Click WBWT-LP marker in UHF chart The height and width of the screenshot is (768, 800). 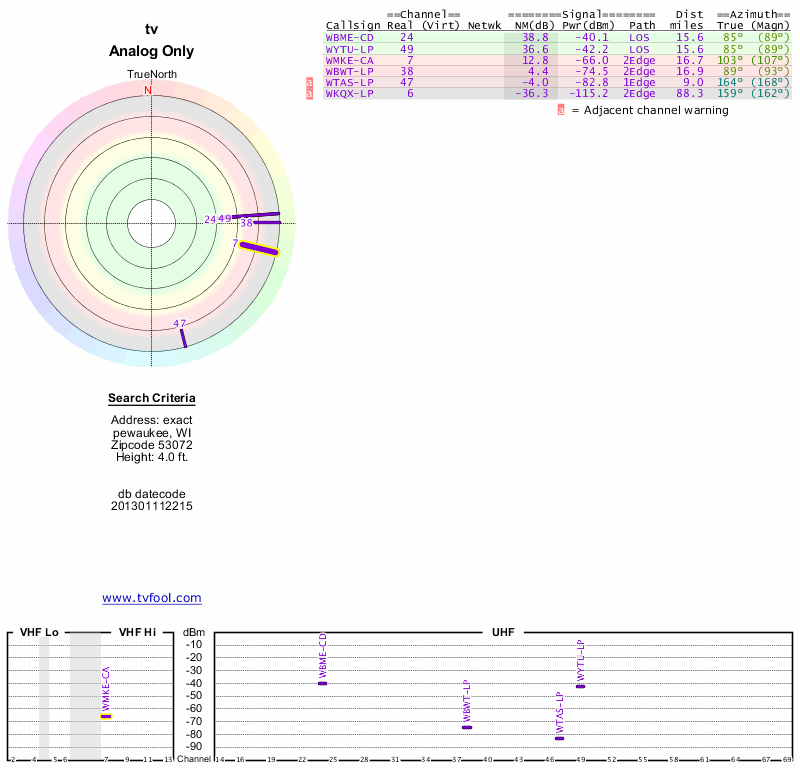[x=467, y=727]
